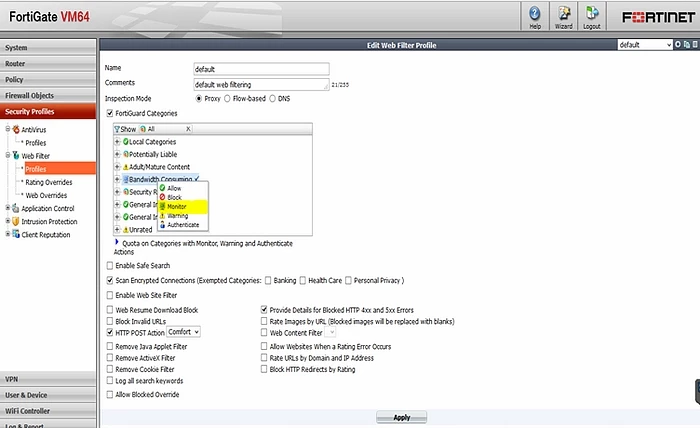
Task: Choose Authenticate from the action popup
Action: 183,225
